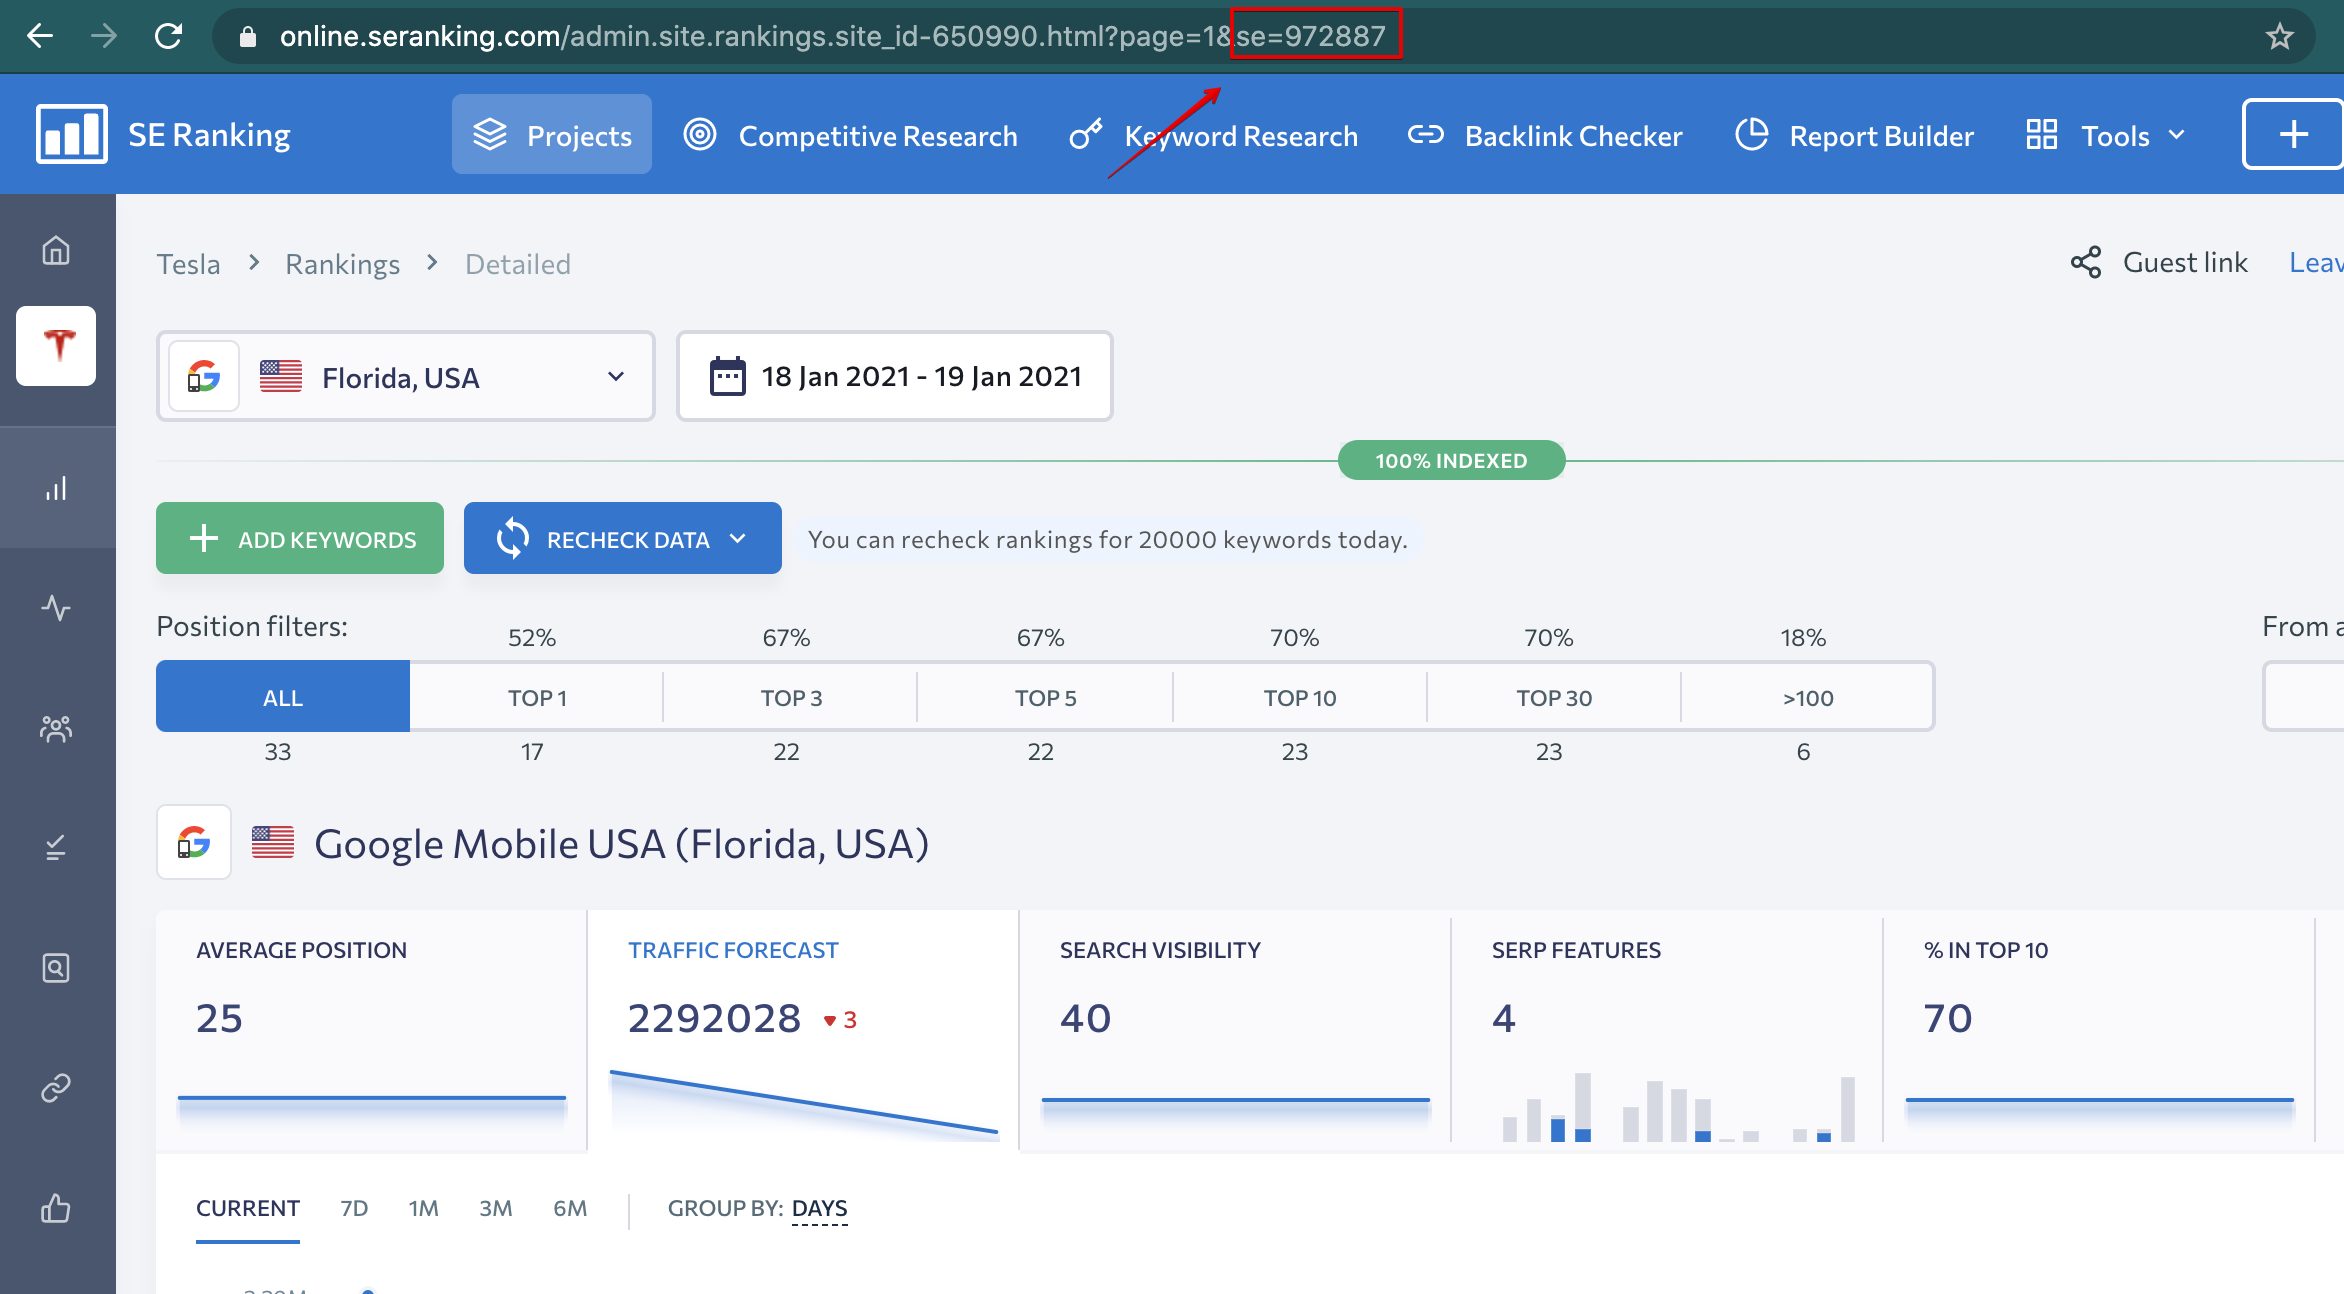This screenshot has width=2344, height=1294.
Task: Open checklist sidebar icon
Action: pyautogui.click(x=56, y=848)
